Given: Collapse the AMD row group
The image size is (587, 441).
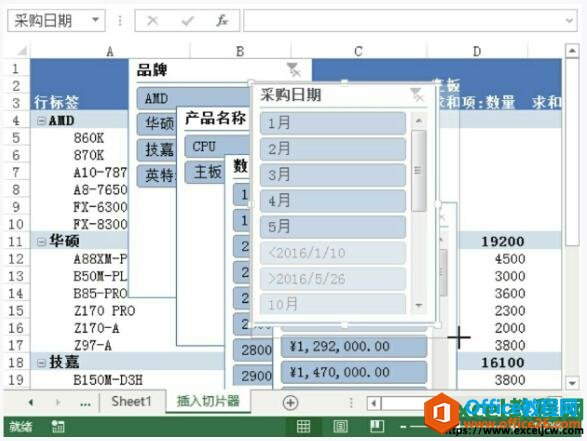Looking at the screenshot, I should pos(42,121).
